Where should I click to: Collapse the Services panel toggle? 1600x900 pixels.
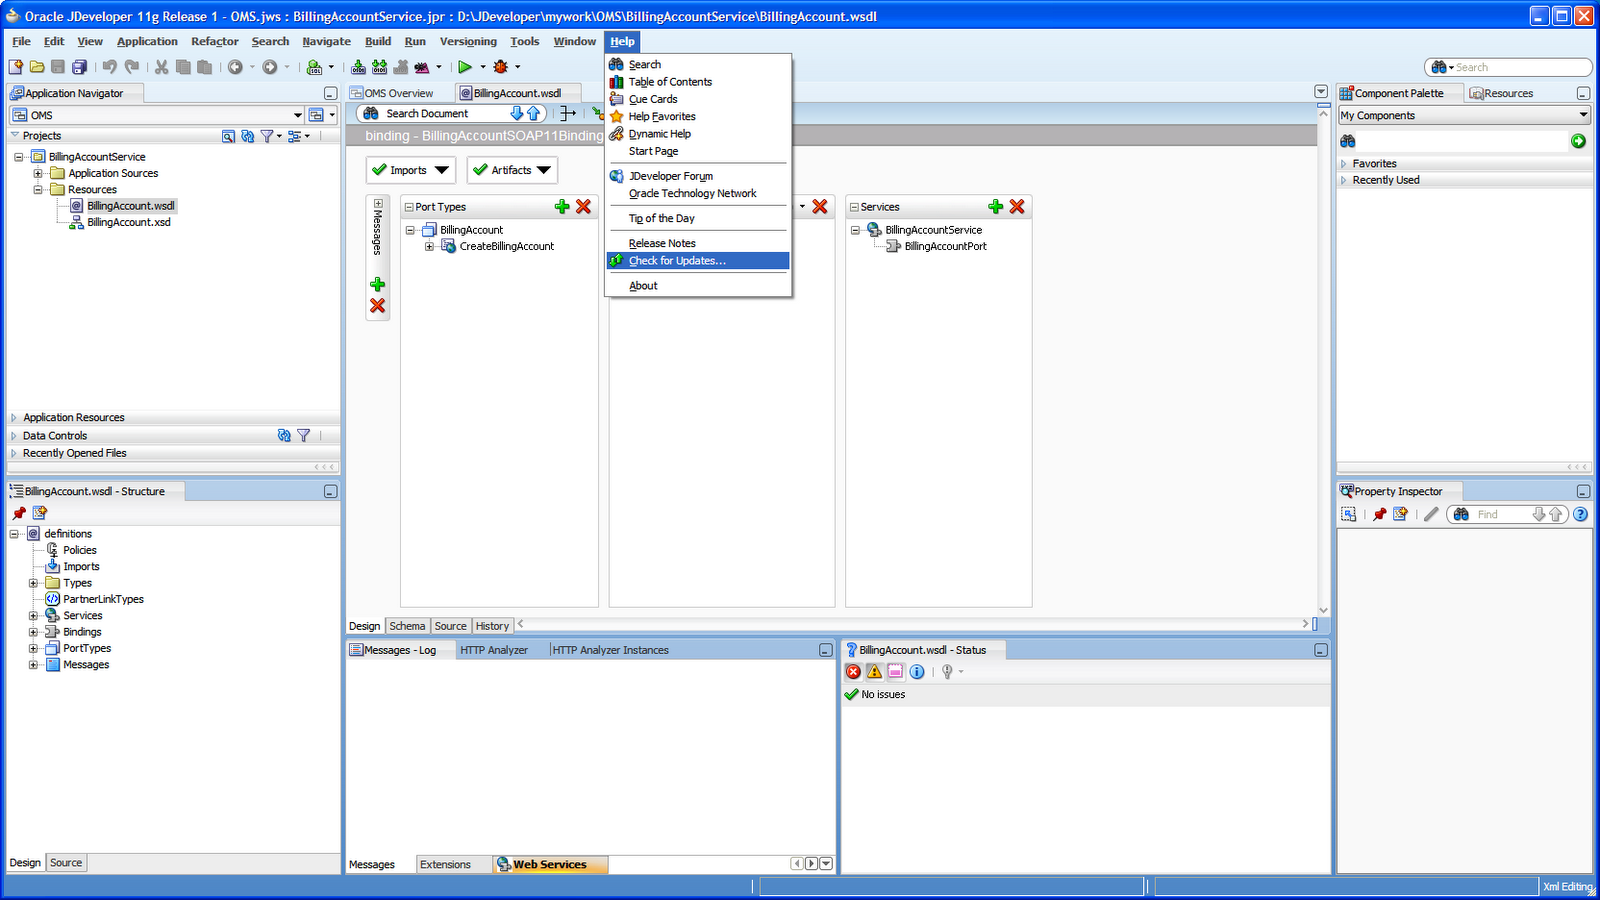tap(854, 207)
